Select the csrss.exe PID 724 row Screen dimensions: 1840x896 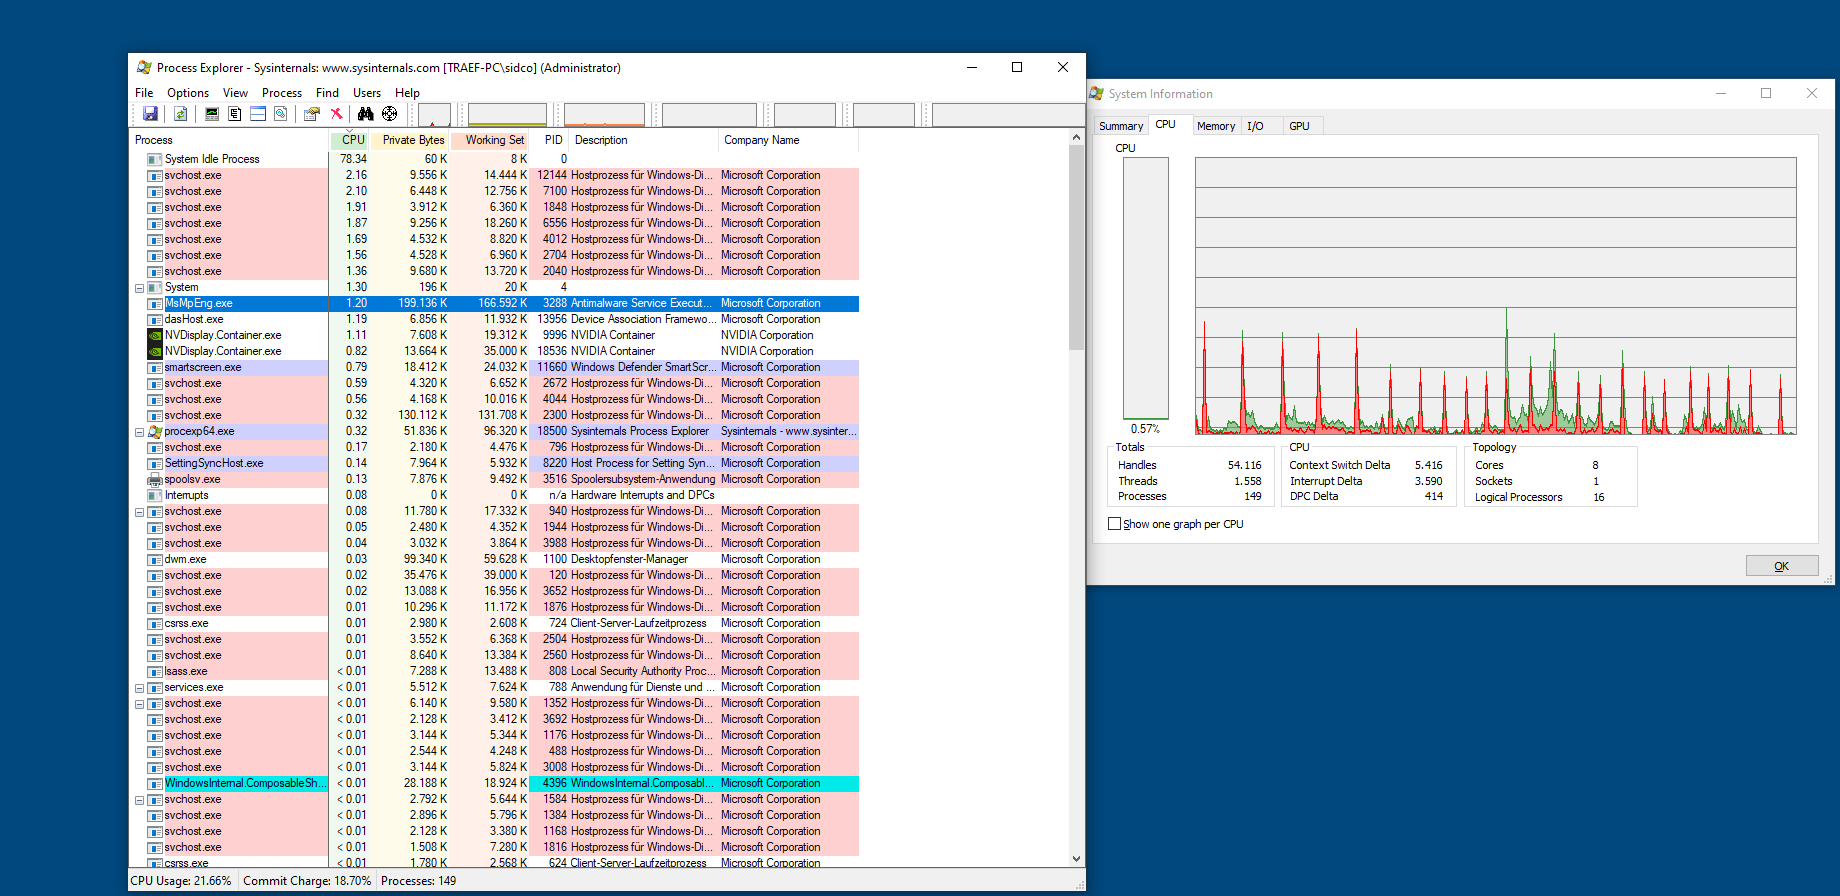point(495,624)
